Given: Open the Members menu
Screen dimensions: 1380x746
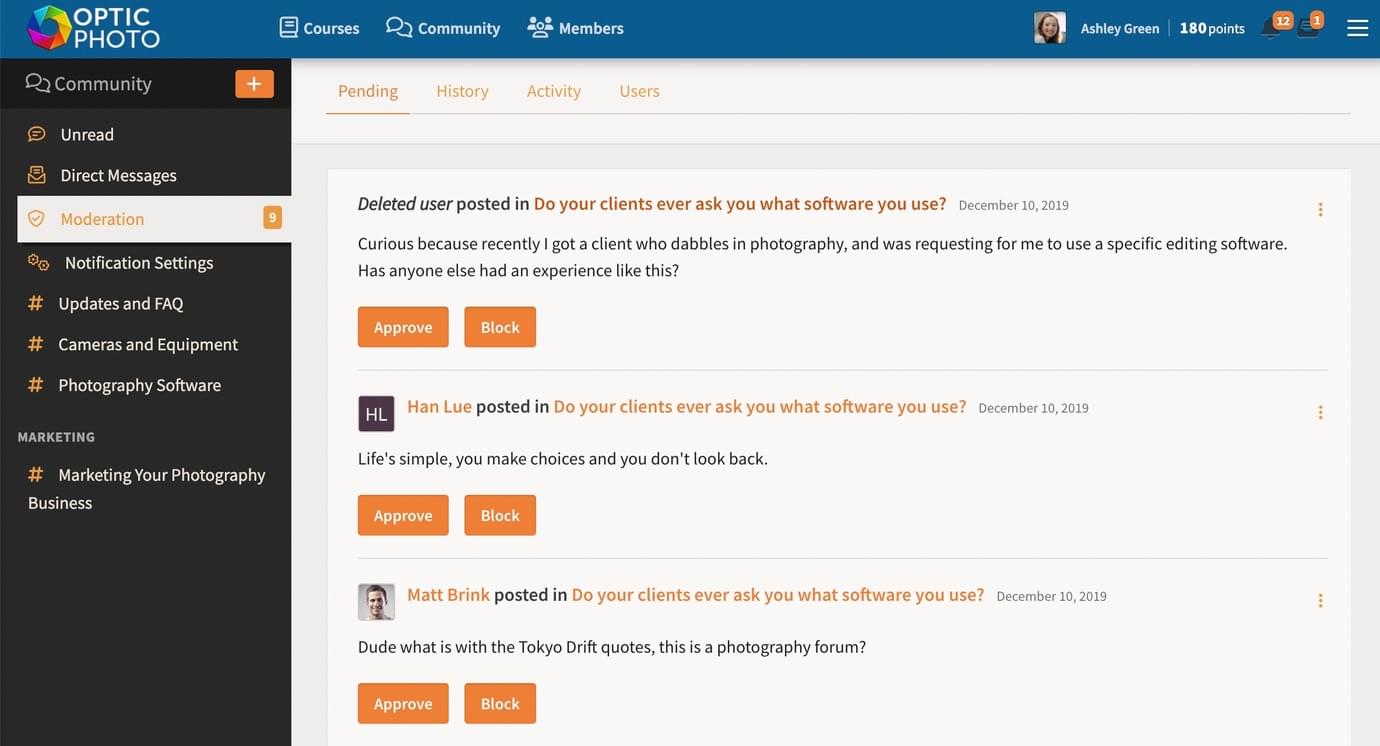Looking at the screenshot, I should 575,28.
